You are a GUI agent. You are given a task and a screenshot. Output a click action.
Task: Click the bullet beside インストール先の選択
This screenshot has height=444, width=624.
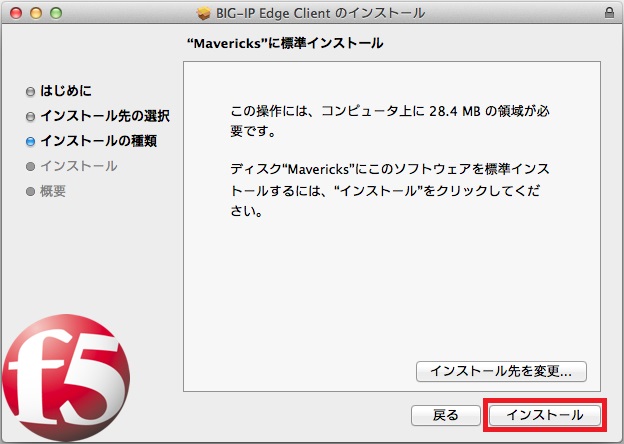click(x=30, y=117)
